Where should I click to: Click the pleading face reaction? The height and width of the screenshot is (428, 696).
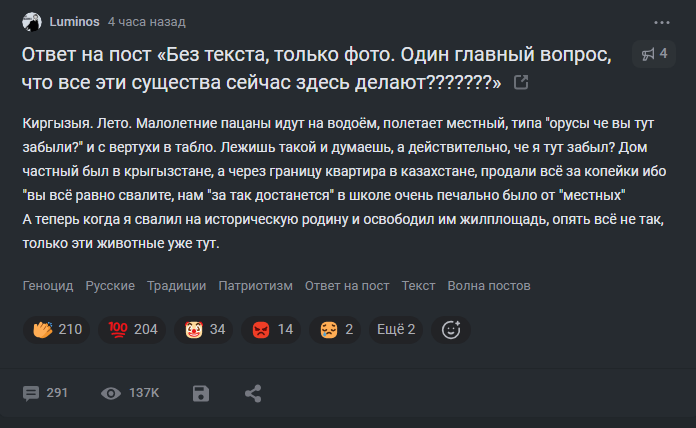[336, 330]
